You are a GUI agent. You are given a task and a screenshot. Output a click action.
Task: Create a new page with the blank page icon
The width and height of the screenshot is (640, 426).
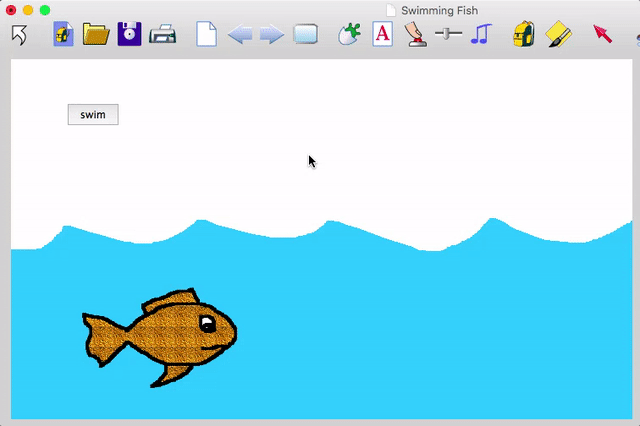click(x=207, y=34)
